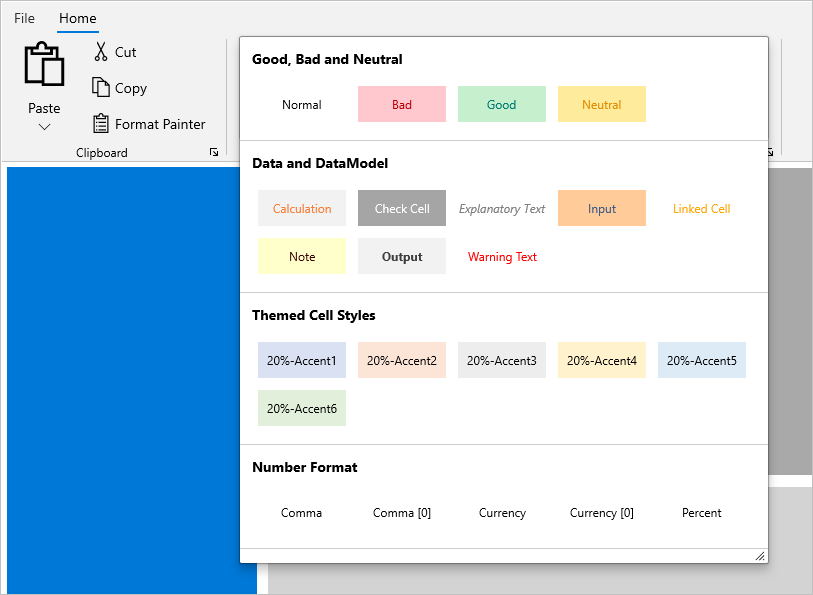813x595 pixels.
Task: Open the File menu tab
Action: (x=24, y=18)
